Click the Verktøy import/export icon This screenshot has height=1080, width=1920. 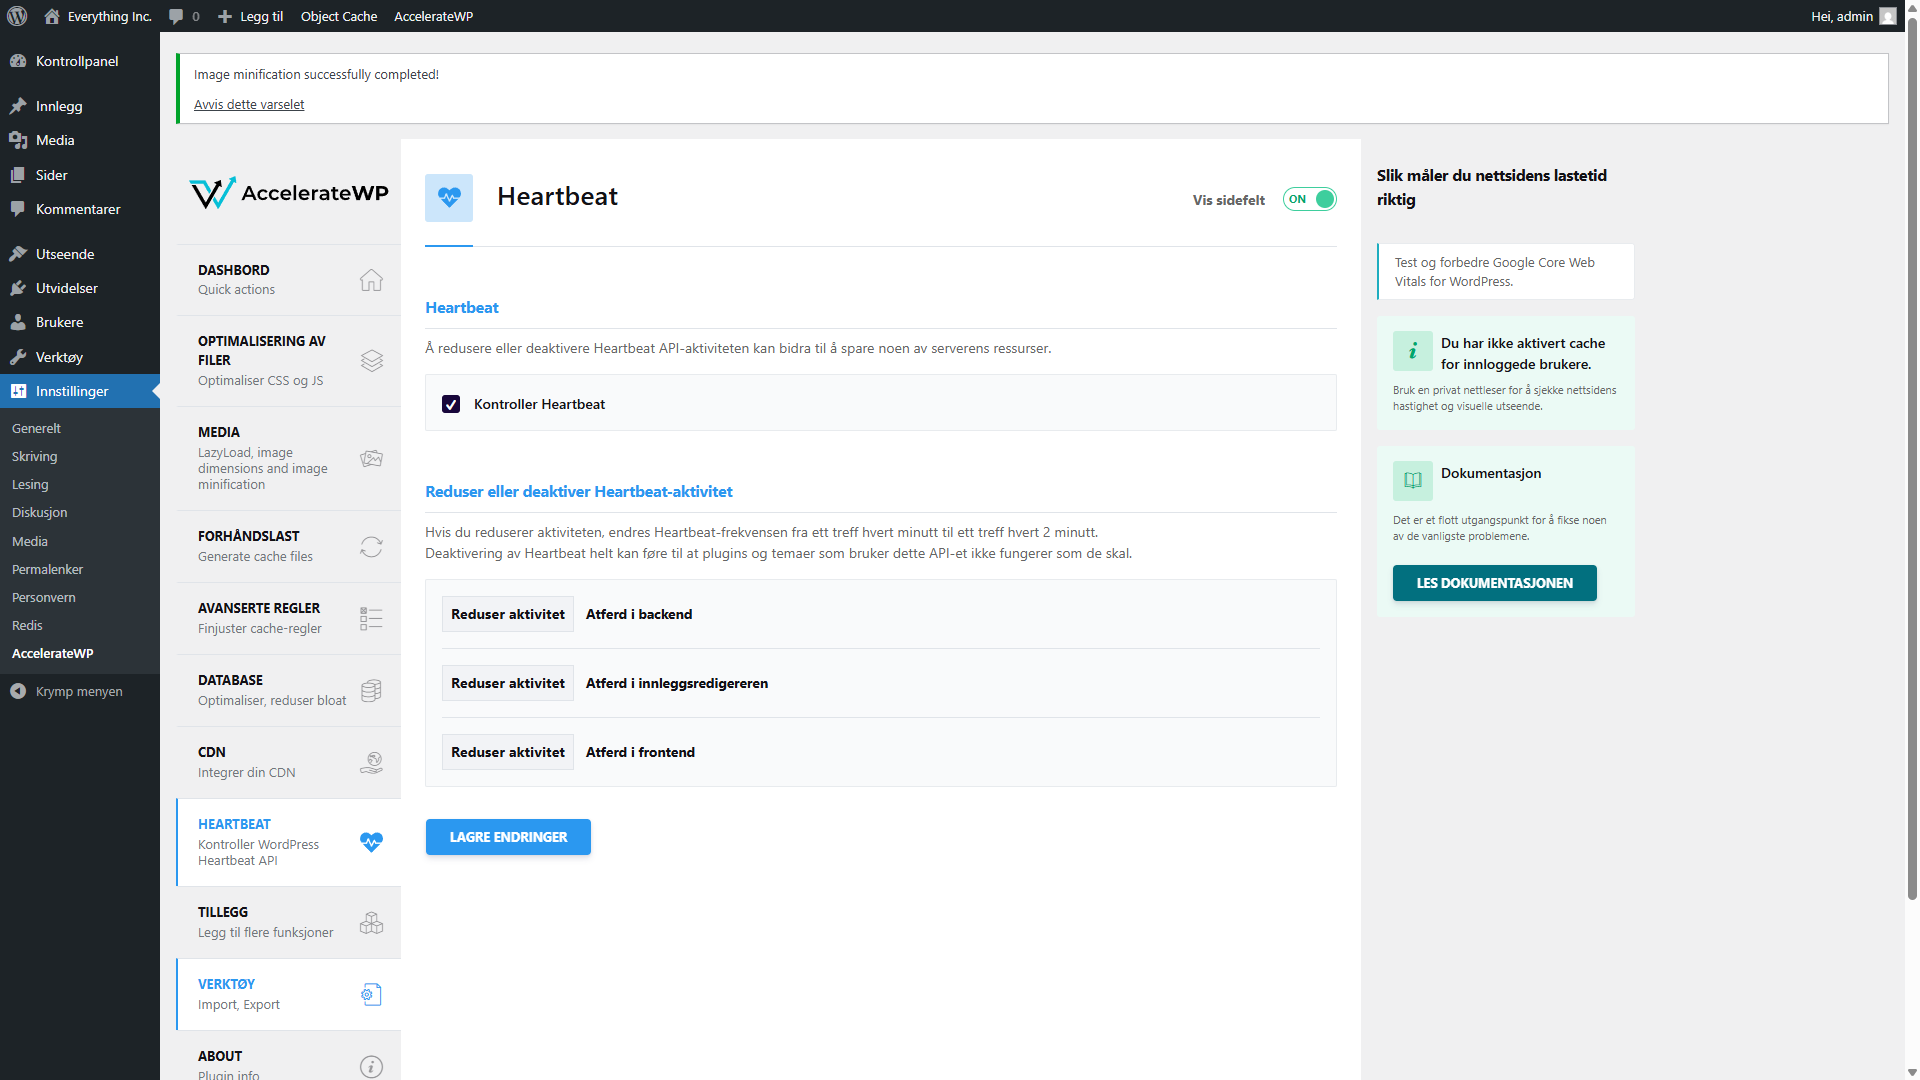[371, 995]
